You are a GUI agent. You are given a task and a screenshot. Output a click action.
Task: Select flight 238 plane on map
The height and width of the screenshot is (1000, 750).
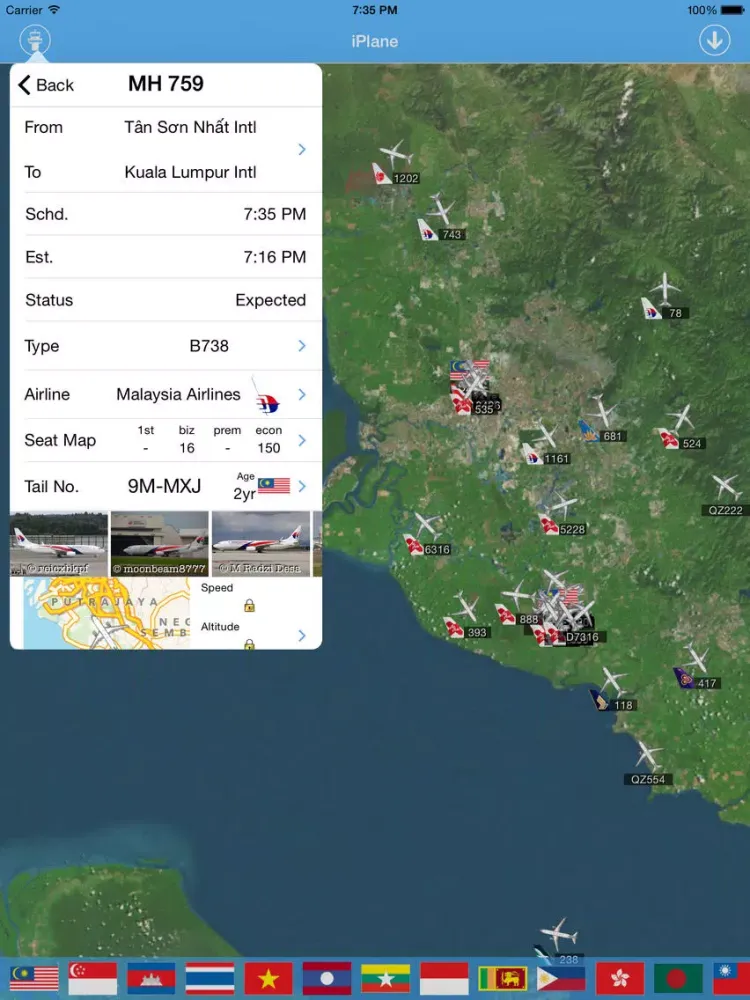pos(558,934)
